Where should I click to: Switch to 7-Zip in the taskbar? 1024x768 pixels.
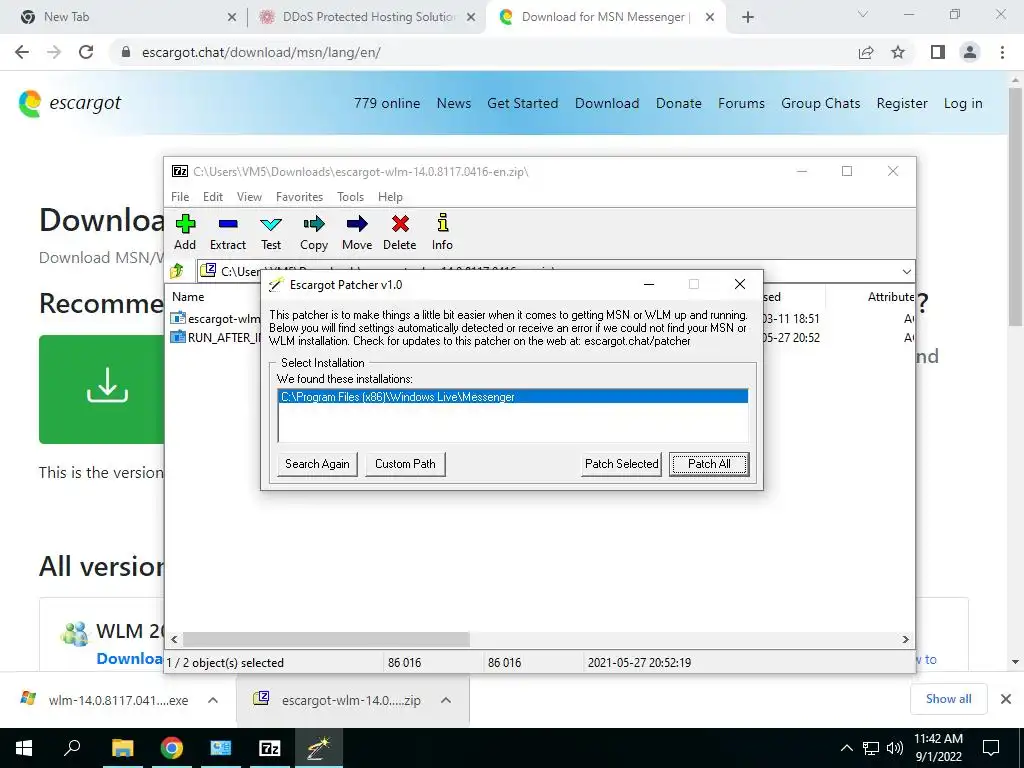pyautogui.click(x=269, y=748)
